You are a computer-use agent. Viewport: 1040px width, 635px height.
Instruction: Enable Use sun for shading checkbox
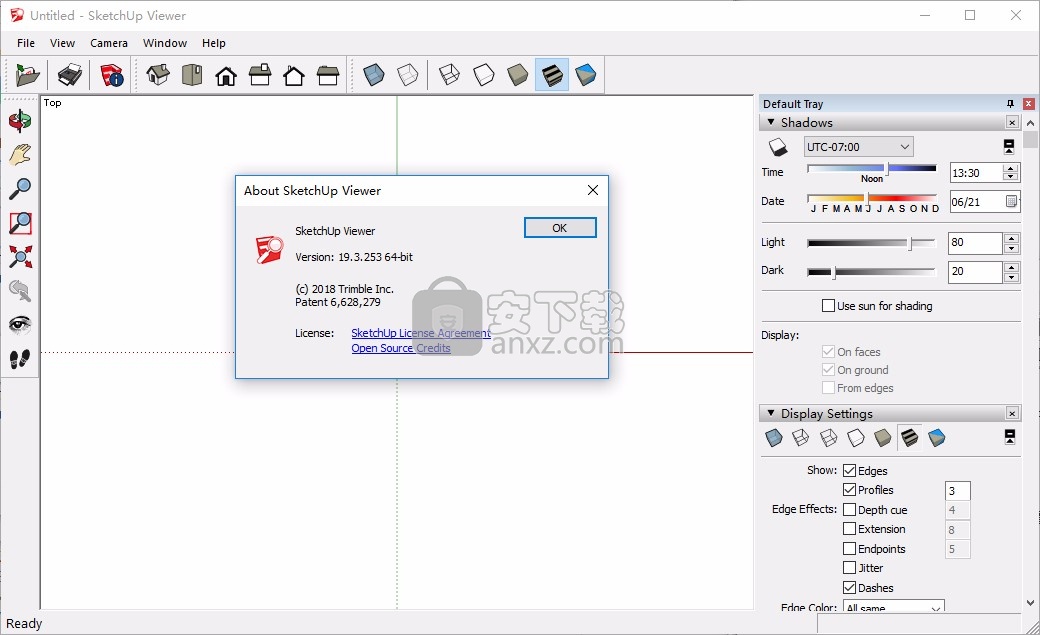point(828,306)
